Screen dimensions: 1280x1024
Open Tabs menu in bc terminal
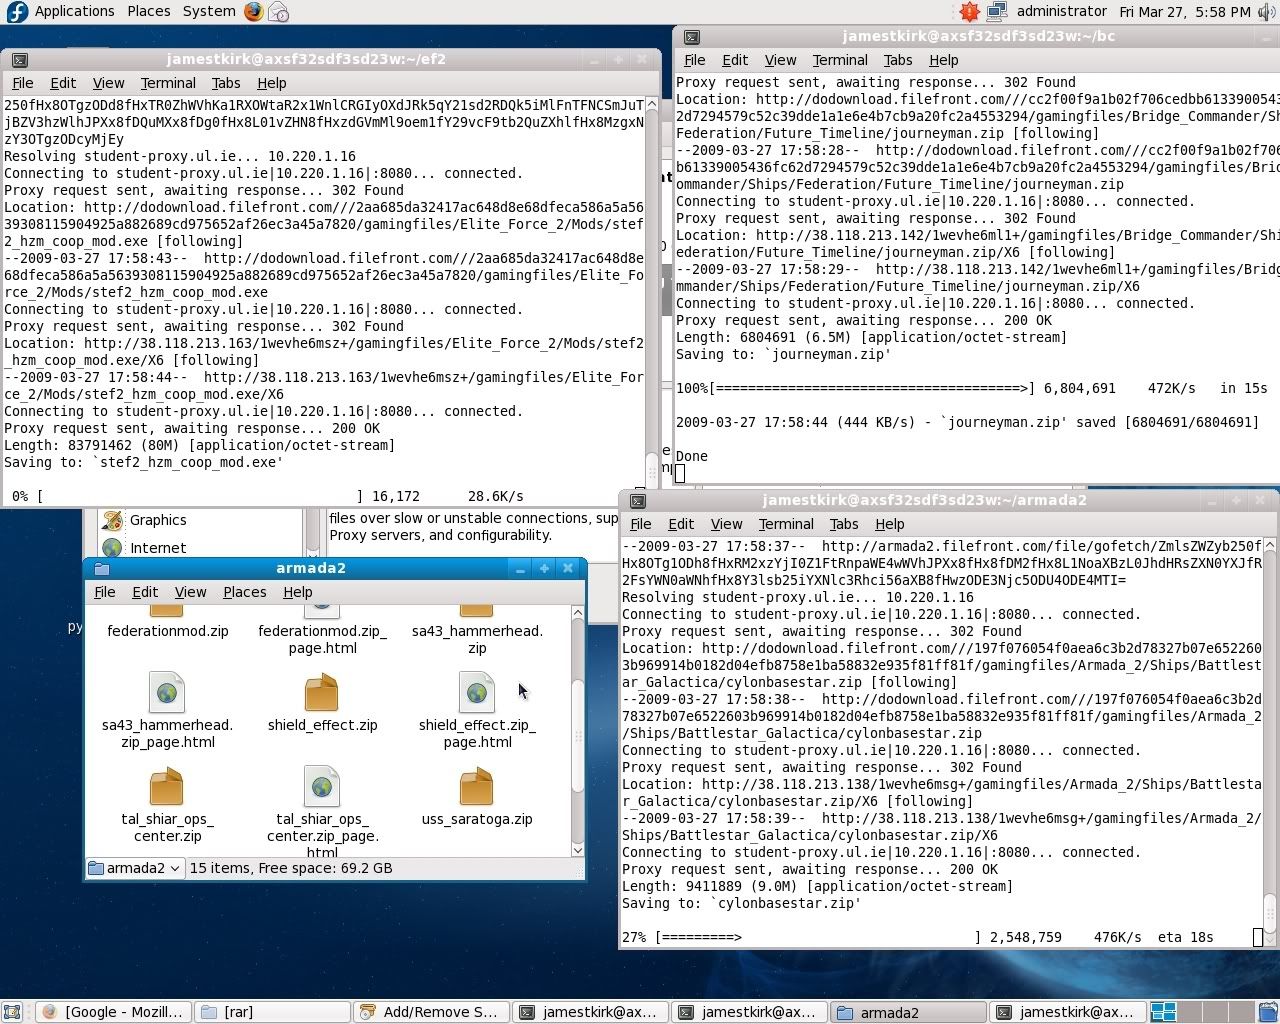click(898, 60)
